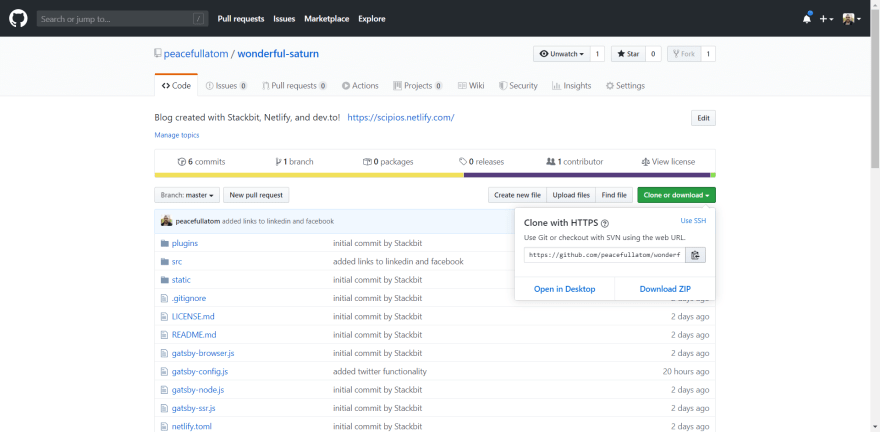The height and width of the screenshot is (432, 880).
Task: Focus the Search or jump to field
Action: 122,19
